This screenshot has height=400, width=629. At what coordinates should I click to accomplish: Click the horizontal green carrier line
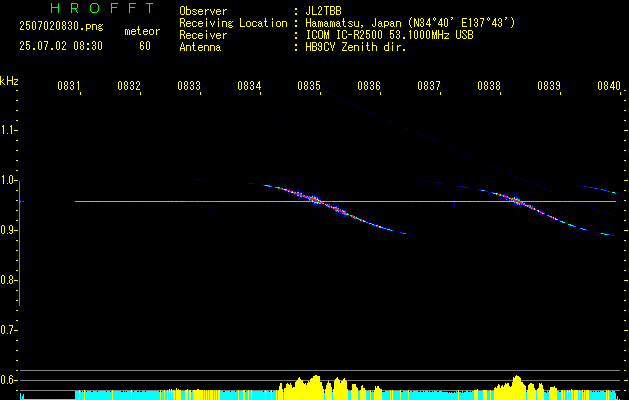tap(345, 201)
